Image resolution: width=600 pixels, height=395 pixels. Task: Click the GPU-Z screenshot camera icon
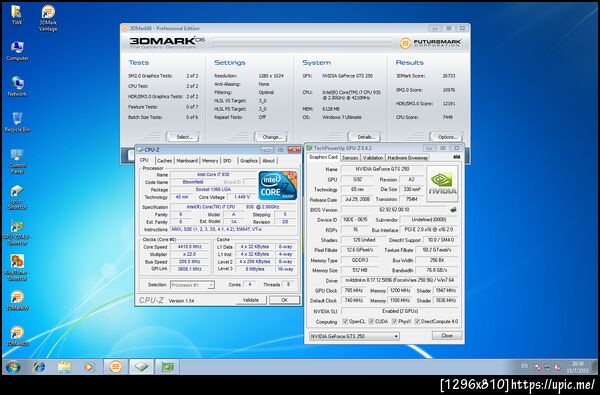[x=457, y=157]
